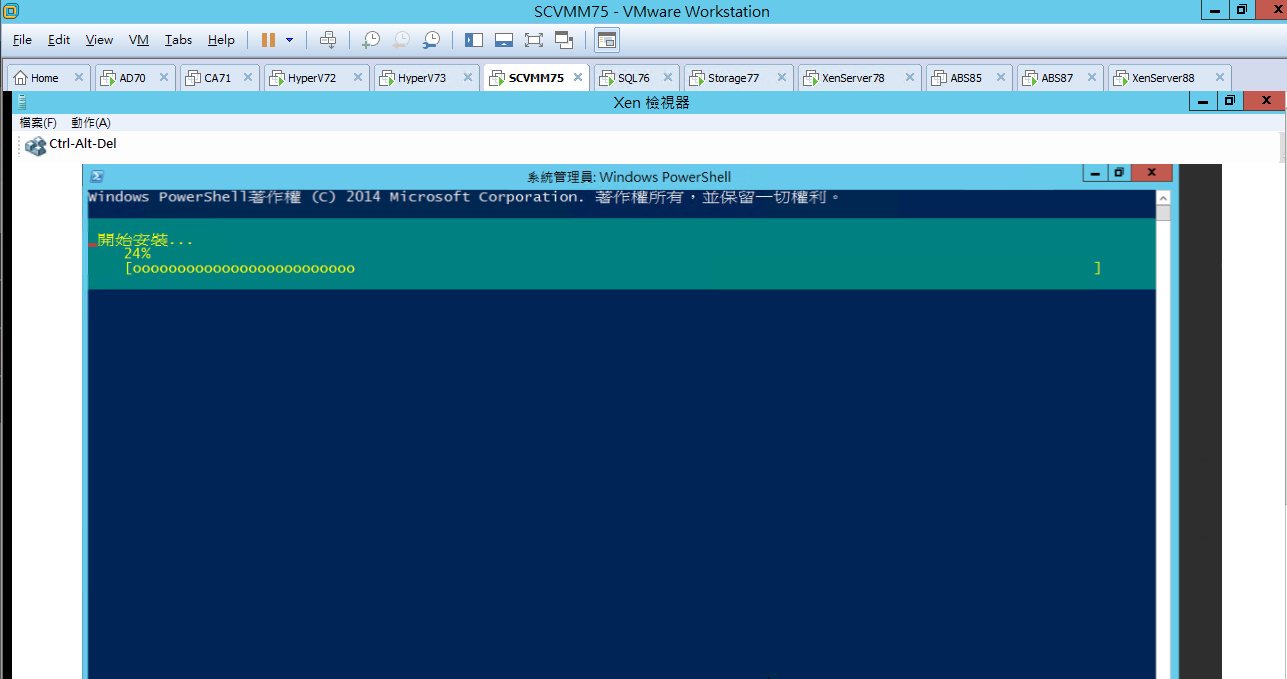Close the XenServer78 tab
1287x679 pixels.
[910, 77]
